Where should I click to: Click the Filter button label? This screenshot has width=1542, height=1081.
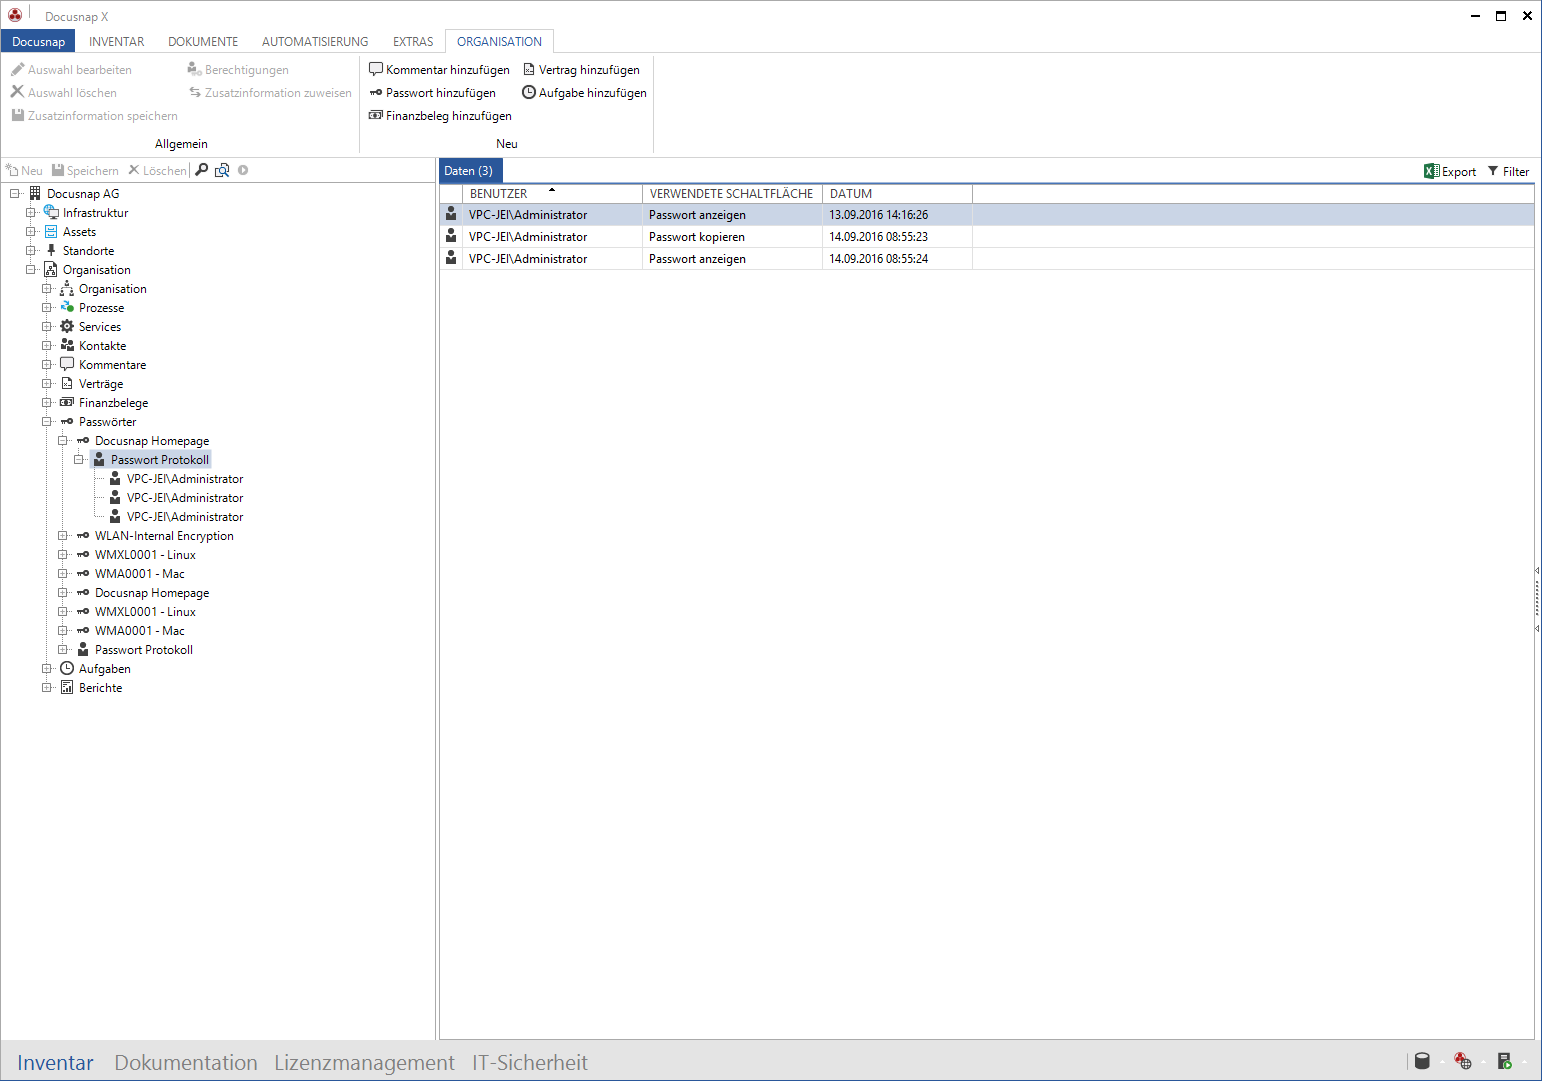[x=1516, y=171]
